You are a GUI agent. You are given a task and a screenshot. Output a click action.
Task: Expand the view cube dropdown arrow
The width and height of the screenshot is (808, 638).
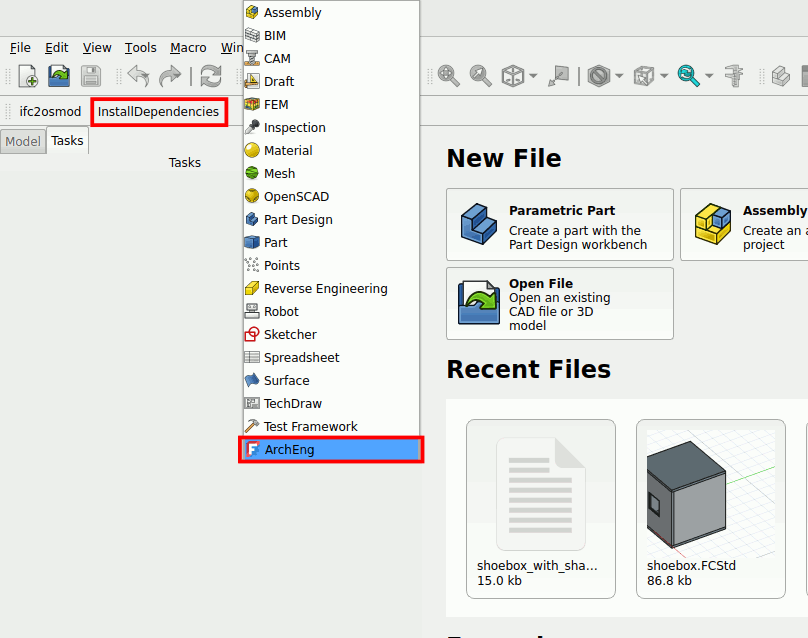(x=534, y=76)
